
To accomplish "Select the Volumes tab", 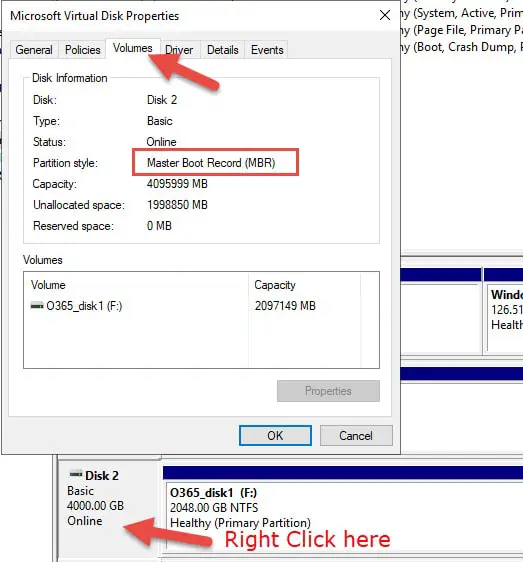I will coord(133,48).
